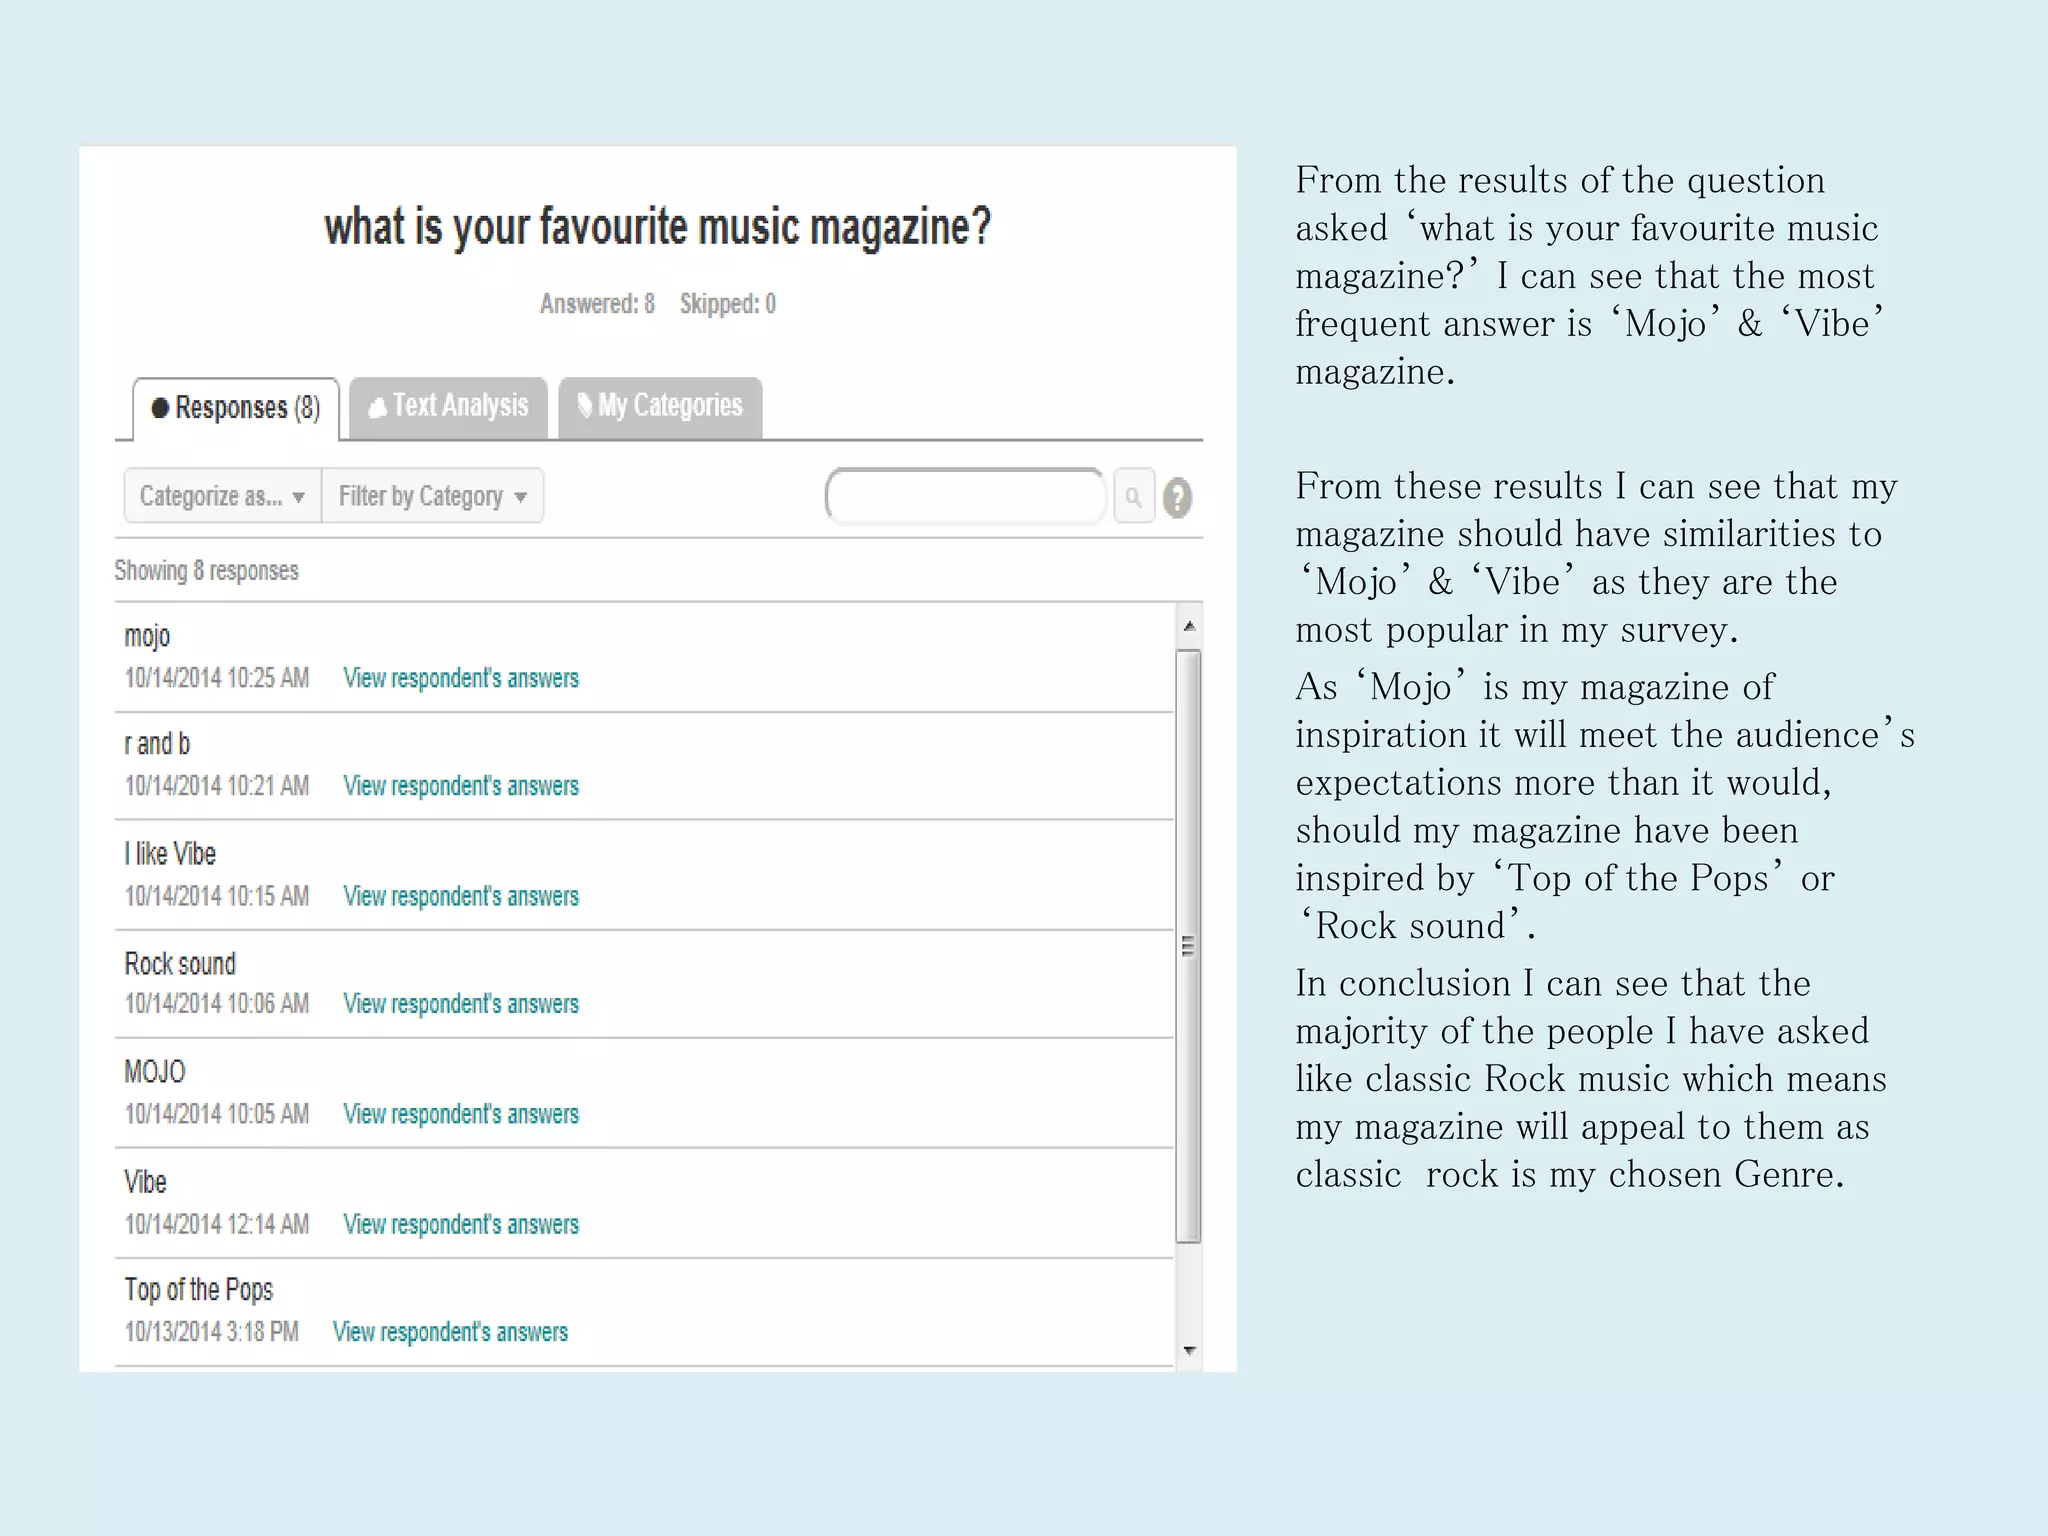Screen dimensions: 2048x1536
Task: Select the Rock sound response row
Action: coord(180,964)
